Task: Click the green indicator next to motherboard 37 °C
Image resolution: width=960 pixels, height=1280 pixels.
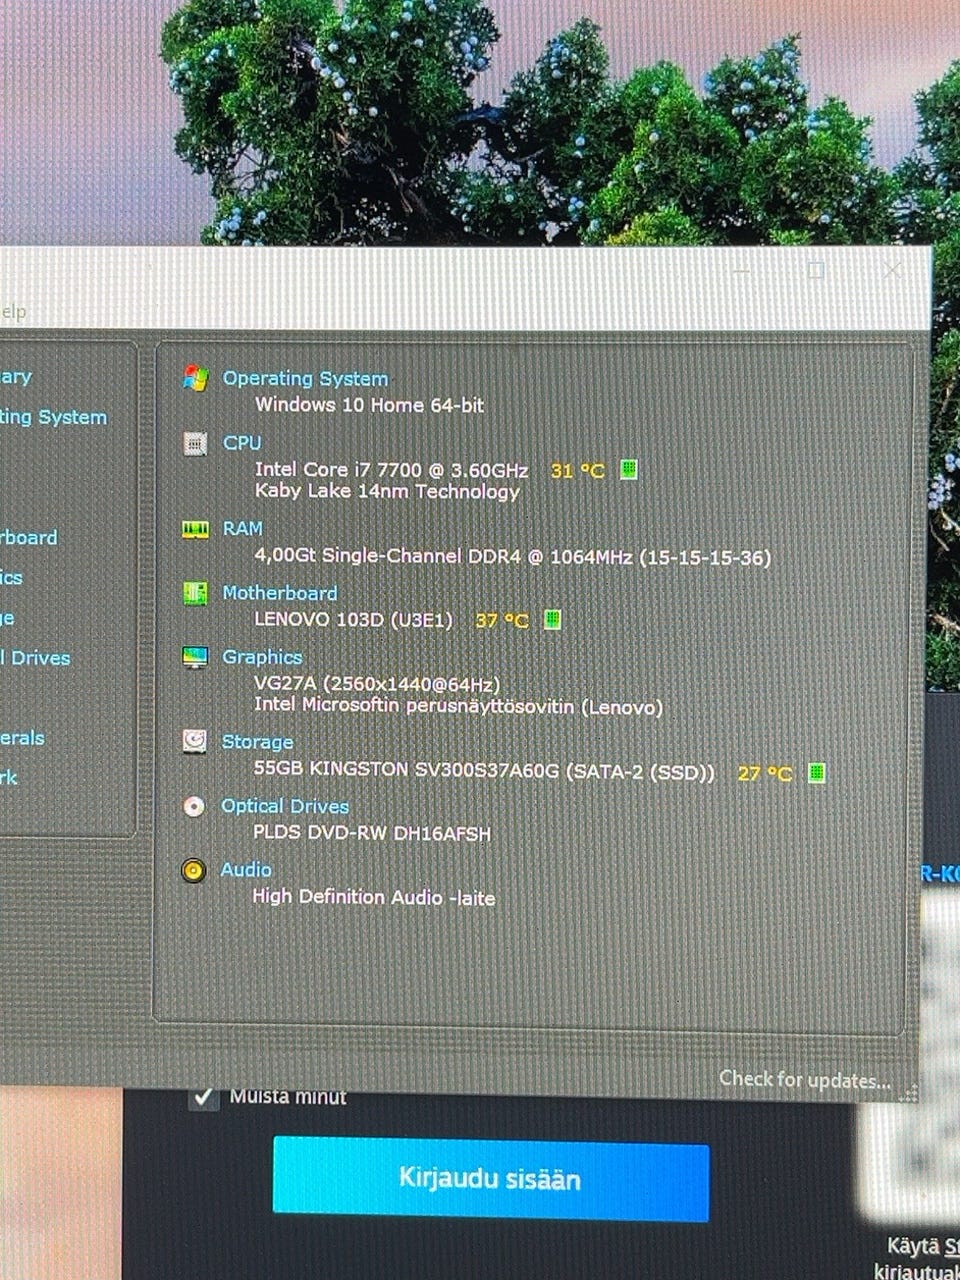Action: pos(552,620)
